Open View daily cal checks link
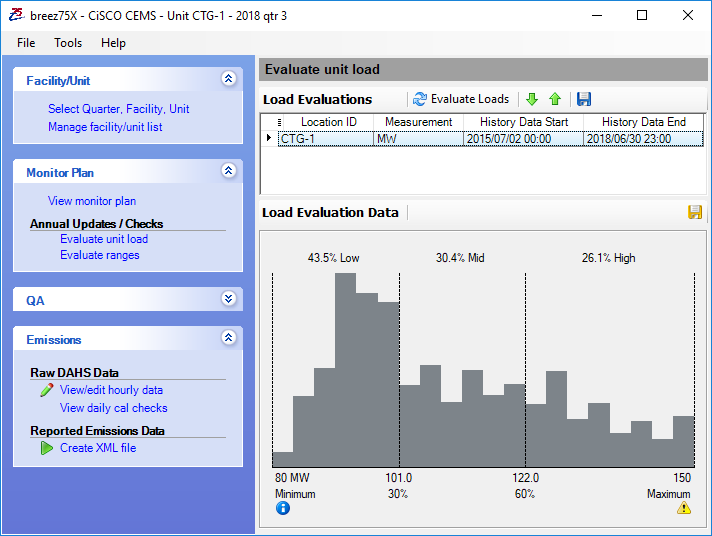The height and width of the screenshot is (536, 712). 114,408
